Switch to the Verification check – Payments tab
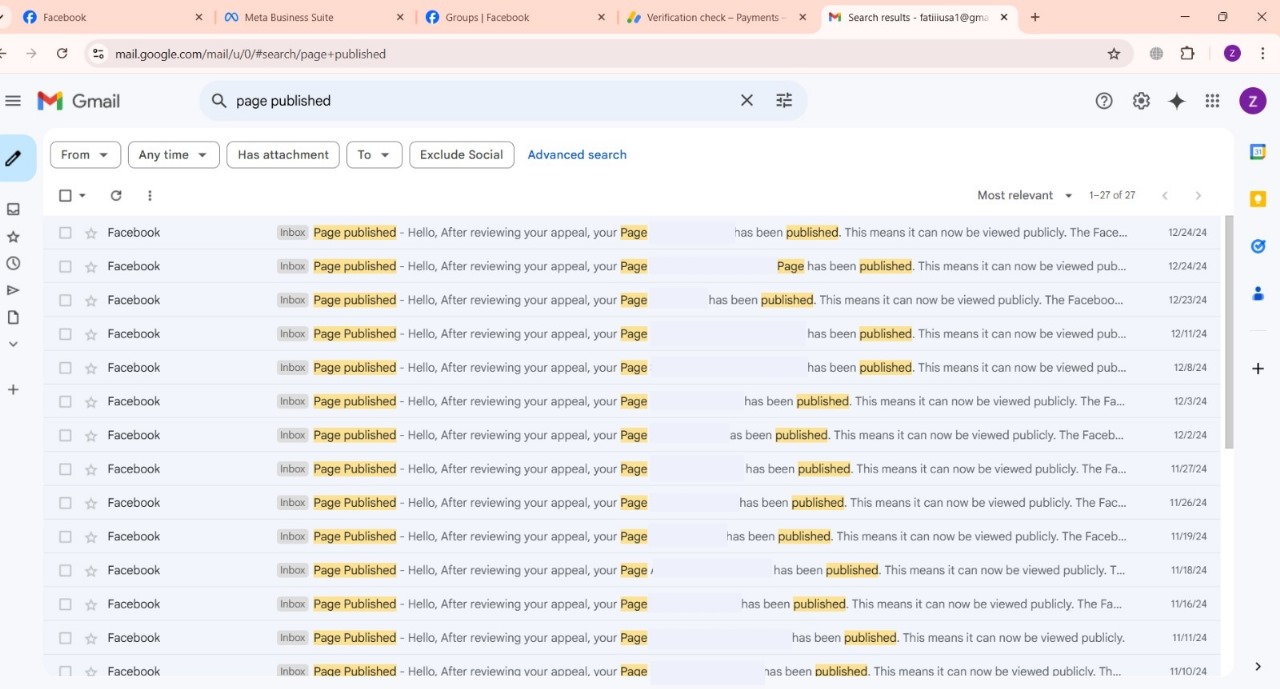The image size is (1280, 689). pyautogui.click(x=716, y=17)
